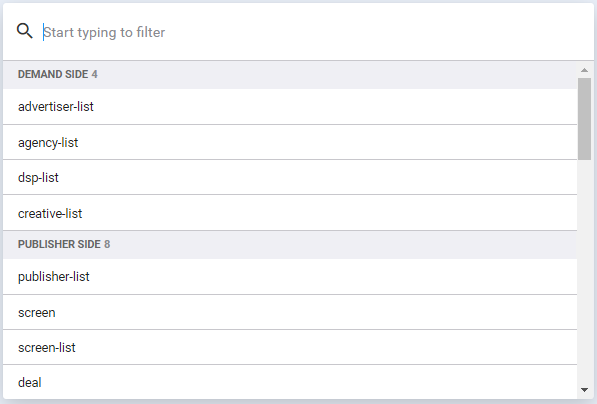Choose publisher-list under Publisher Side

coord(290,276)
